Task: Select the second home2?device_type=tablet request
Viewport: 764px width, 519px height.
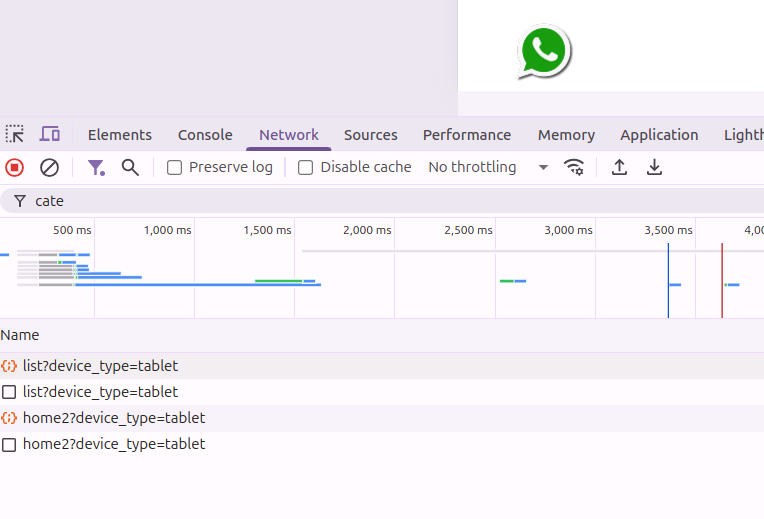Action: click(382, 444)
